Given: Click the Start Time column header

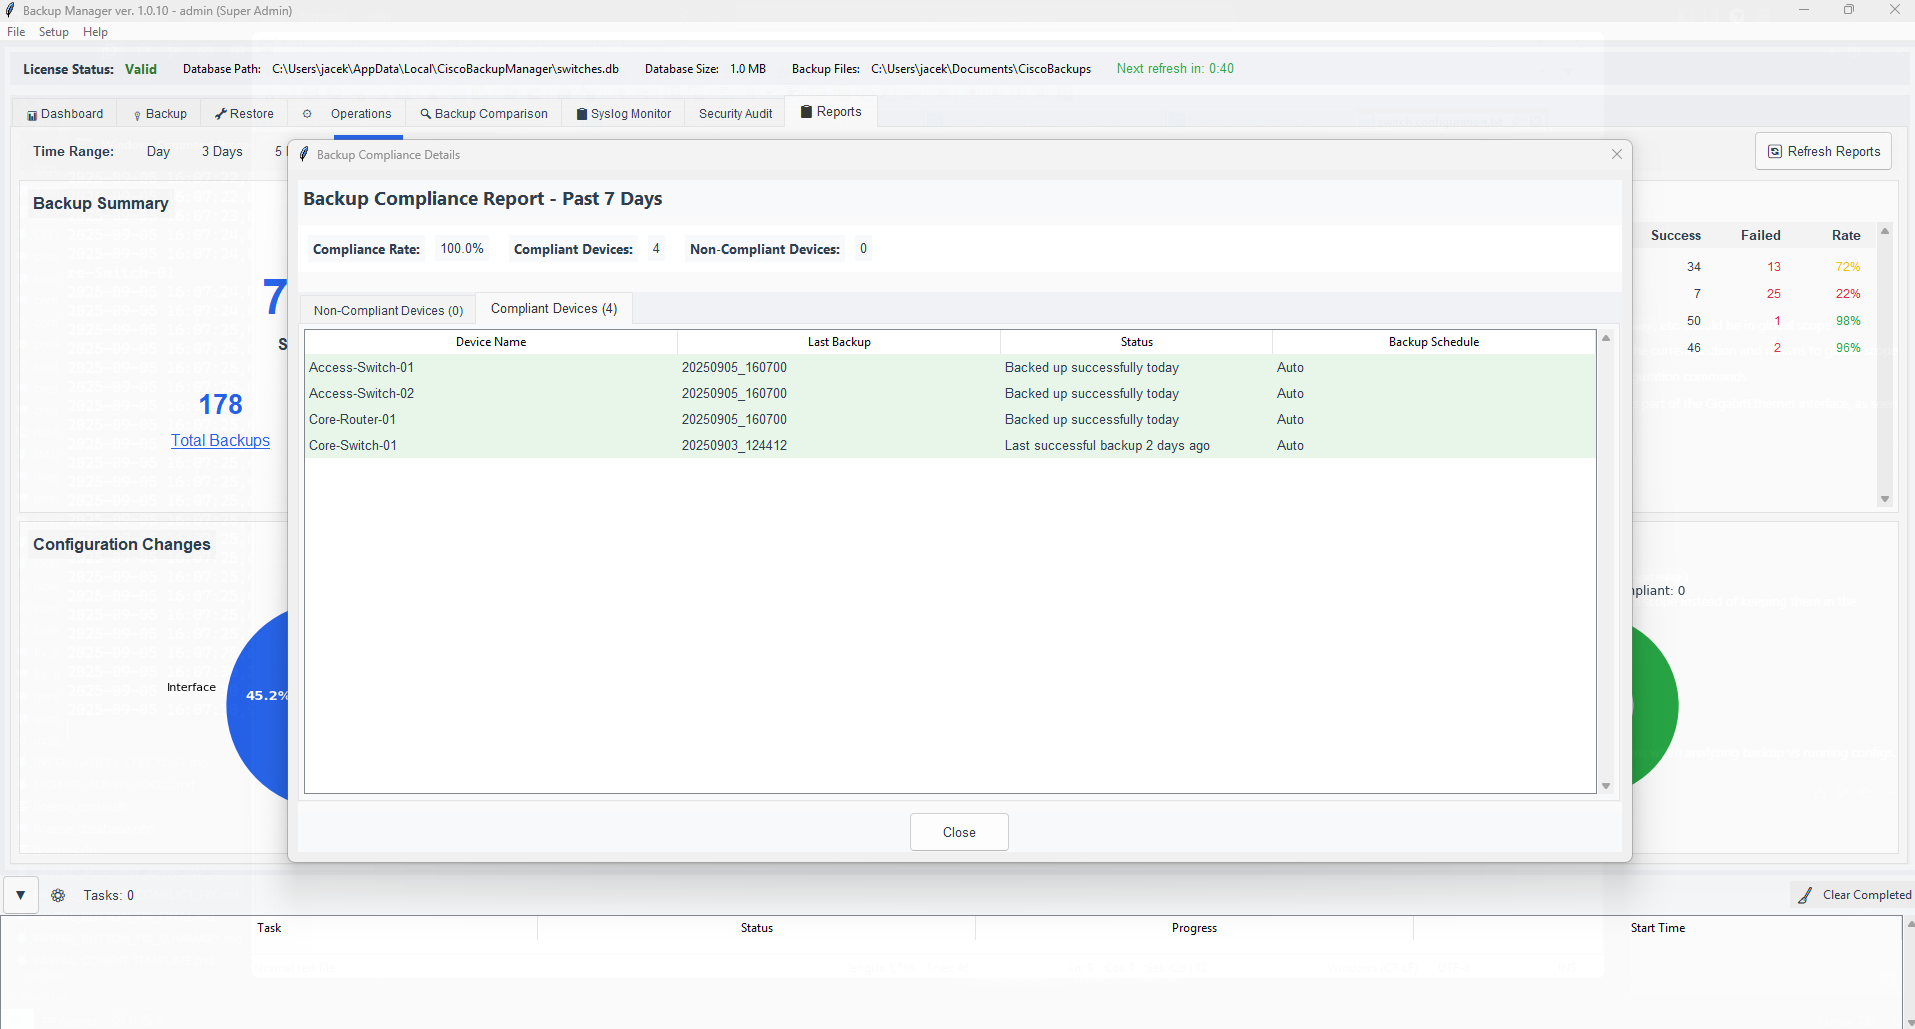Looking at the screenshot, I should click(1657, 928).
